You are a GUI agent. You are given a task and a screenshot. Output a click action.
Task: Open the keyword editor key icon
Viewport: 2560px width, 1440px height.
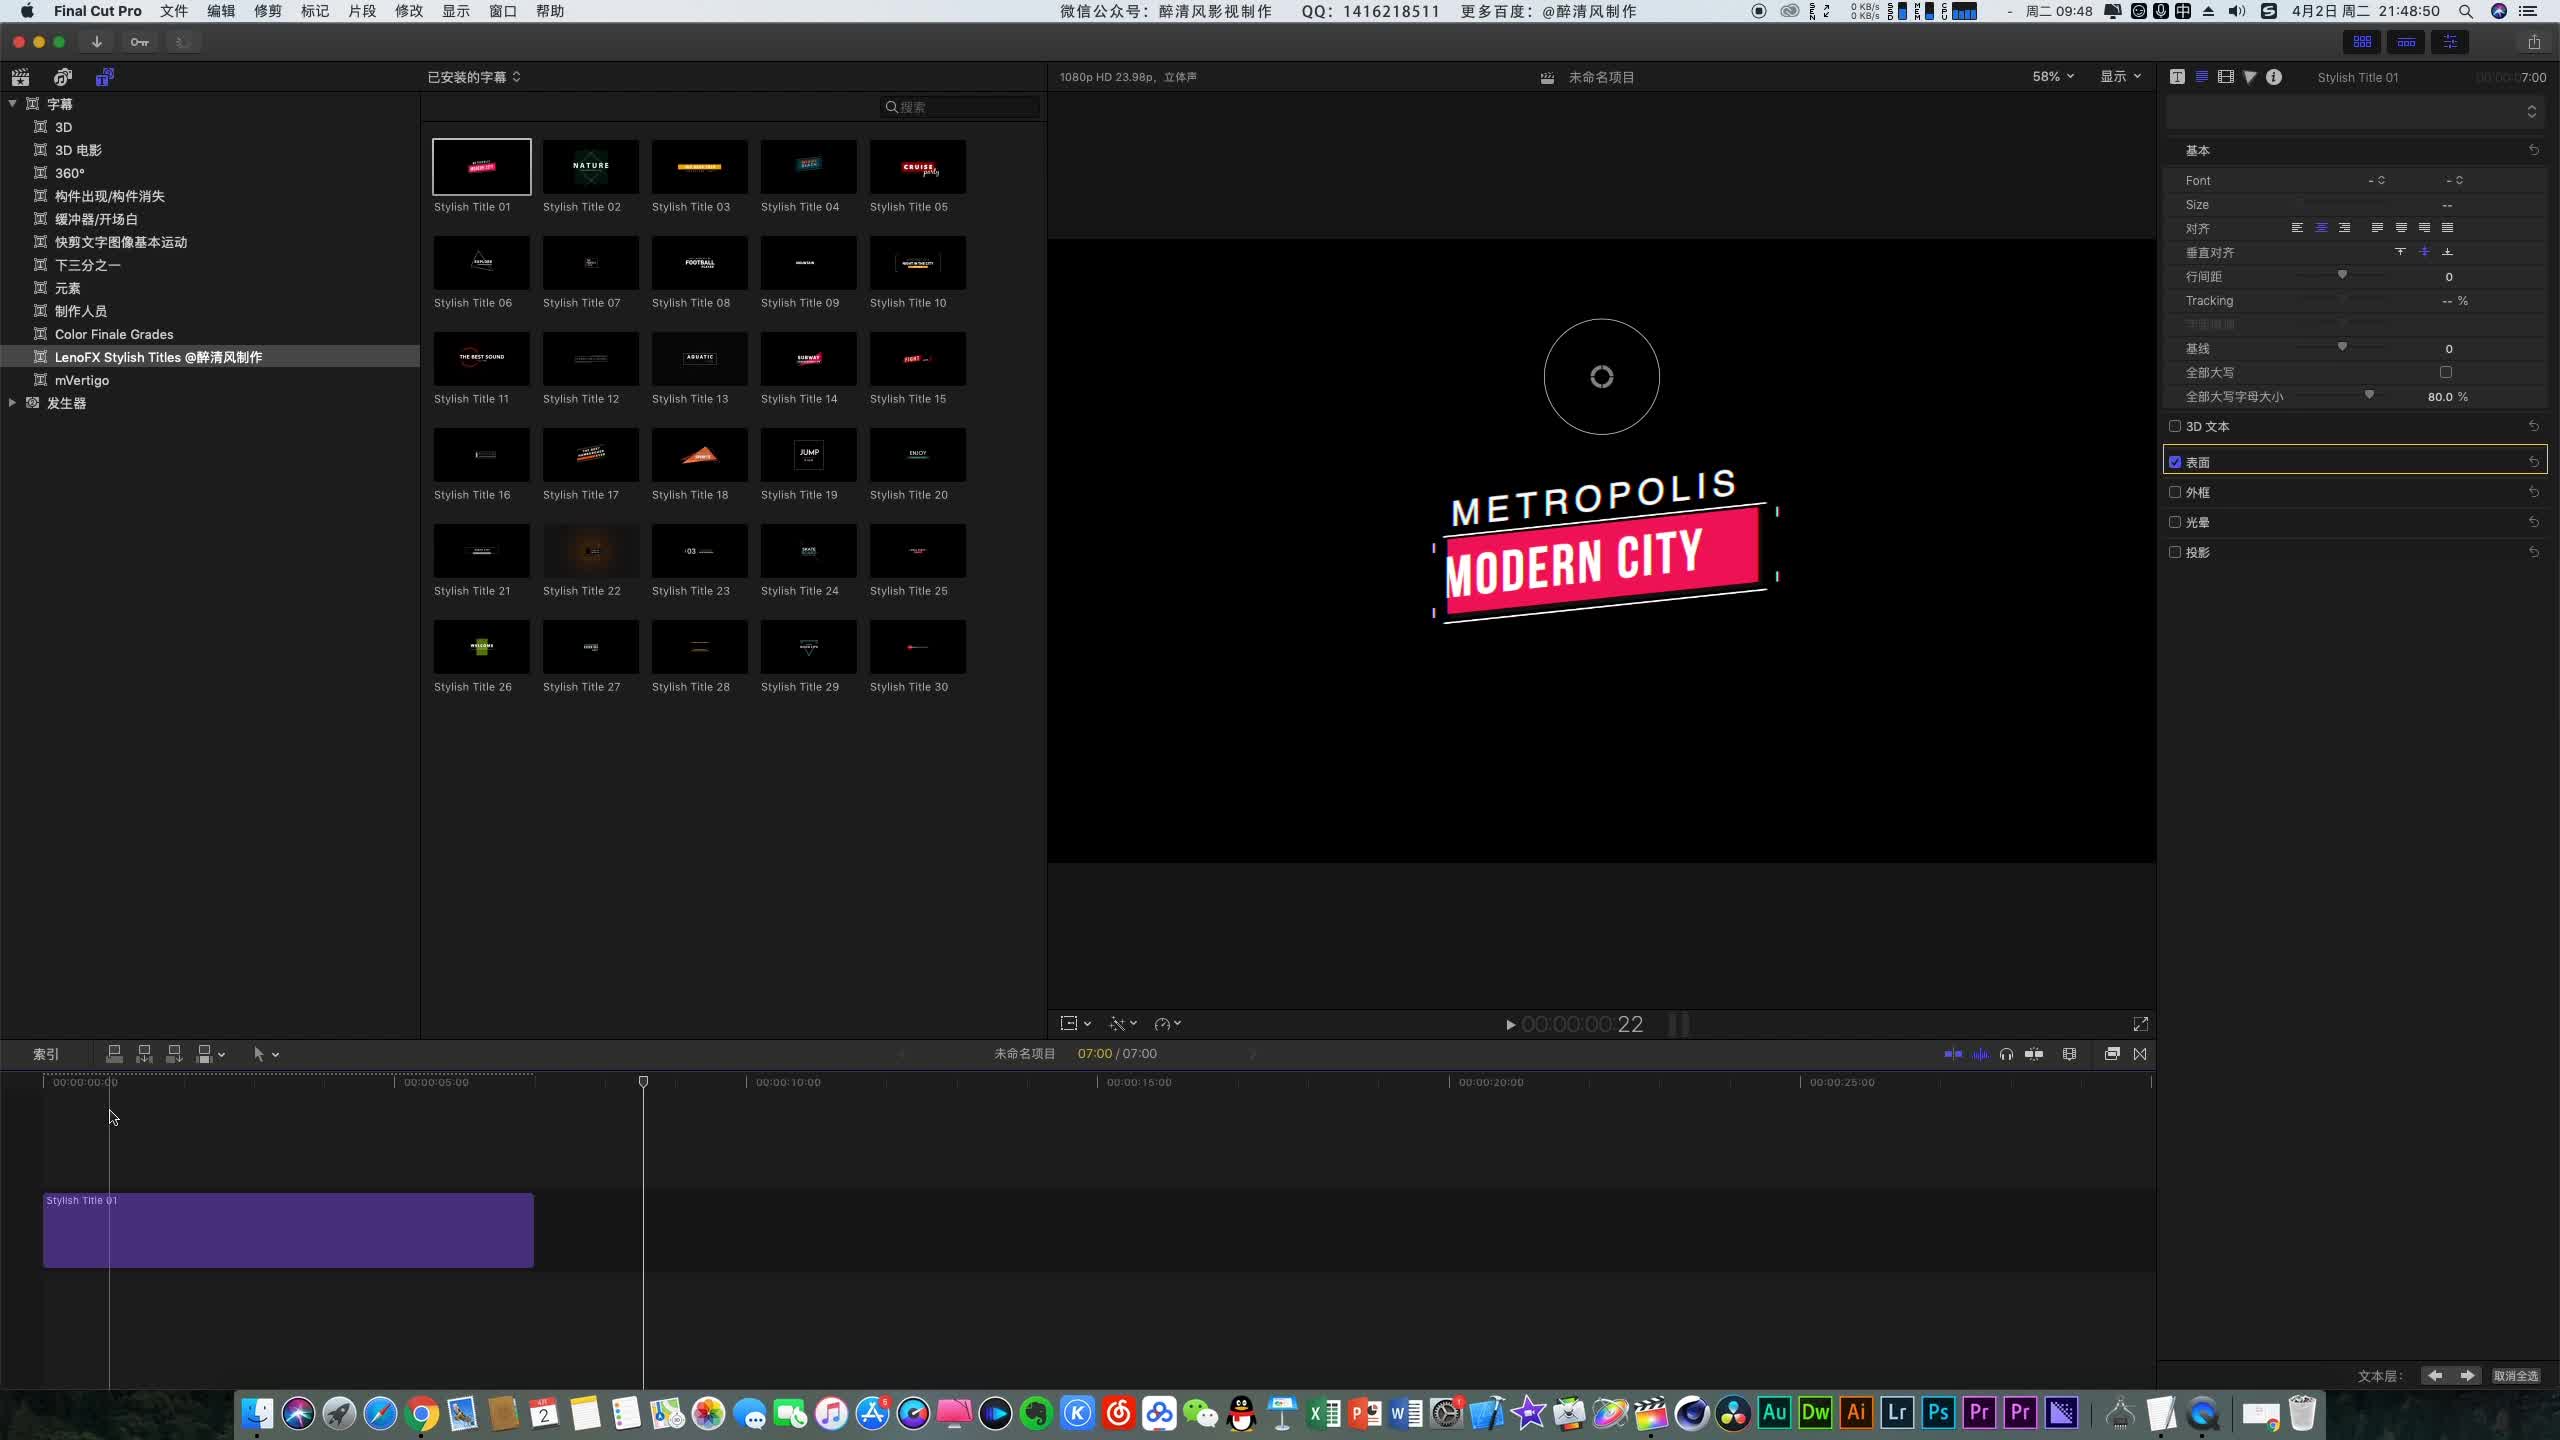coord(139,42)
